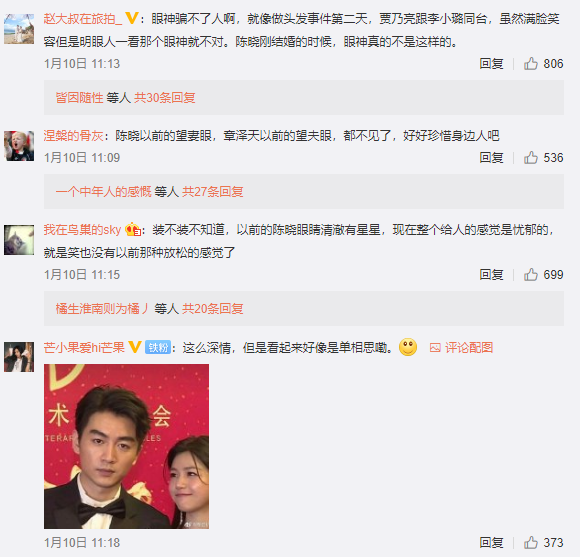Expand the 共27条回复 reply thread
This screenshot has width=580, height=557.
coord(213,192)
